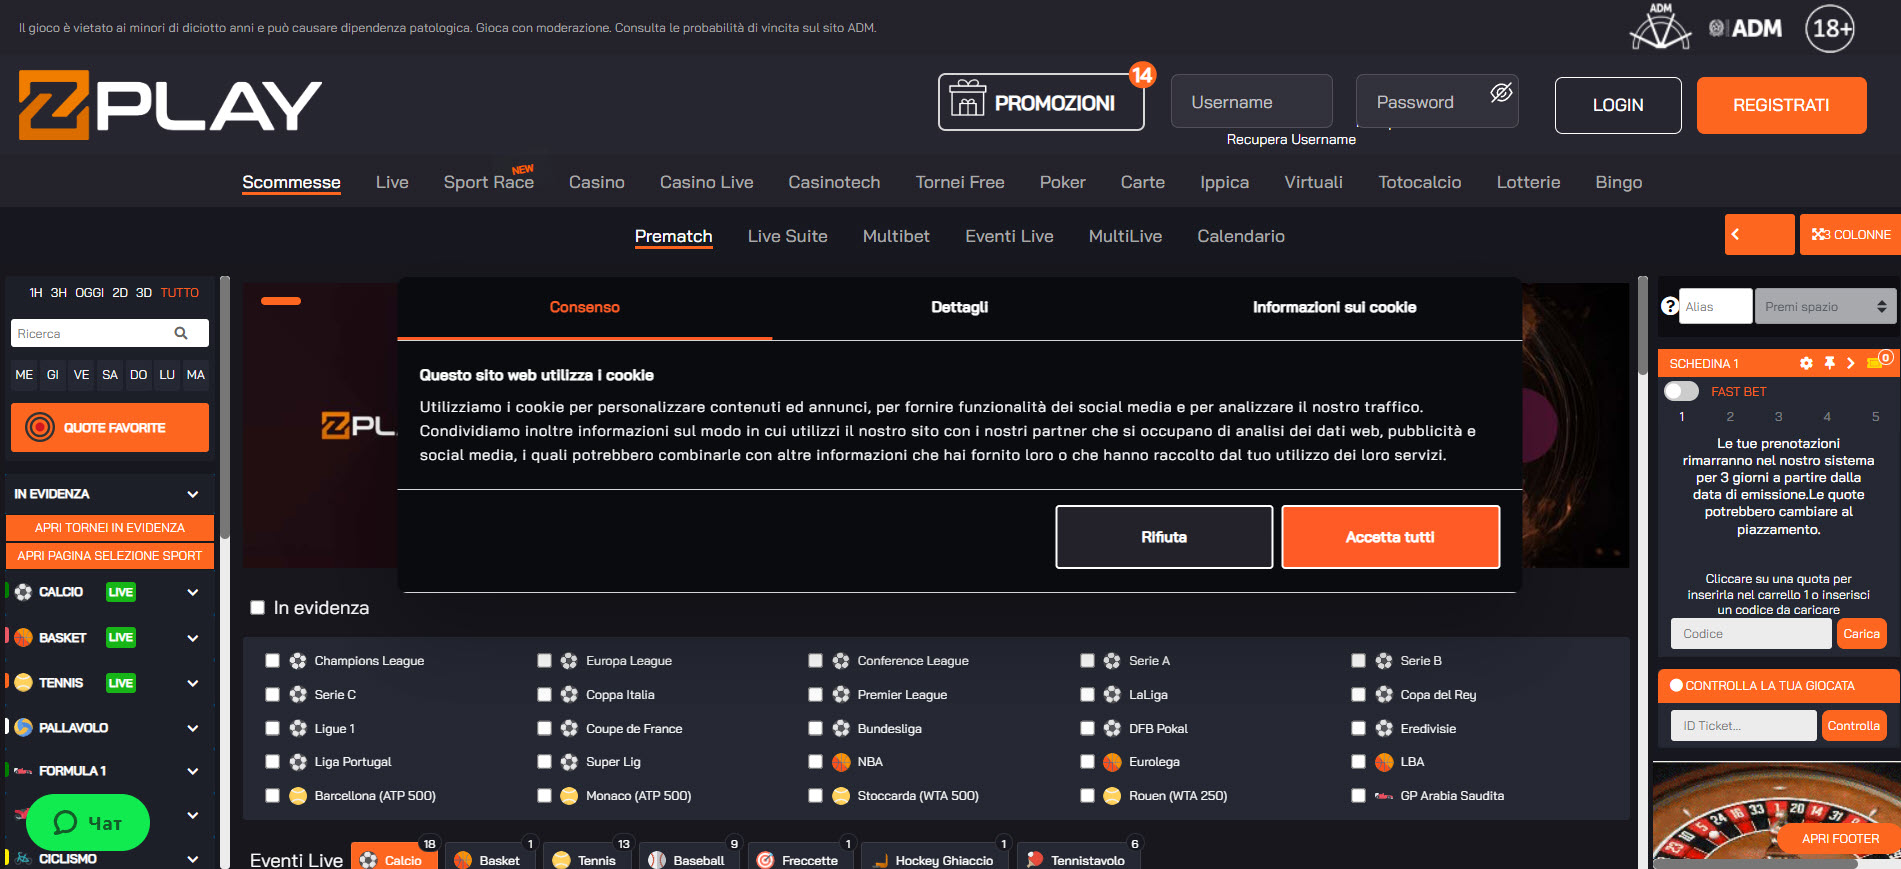Viewport: 1901px width, 869px height.
Task: Check the LaLiga checkbox
Action: (x=1087, y=695)
